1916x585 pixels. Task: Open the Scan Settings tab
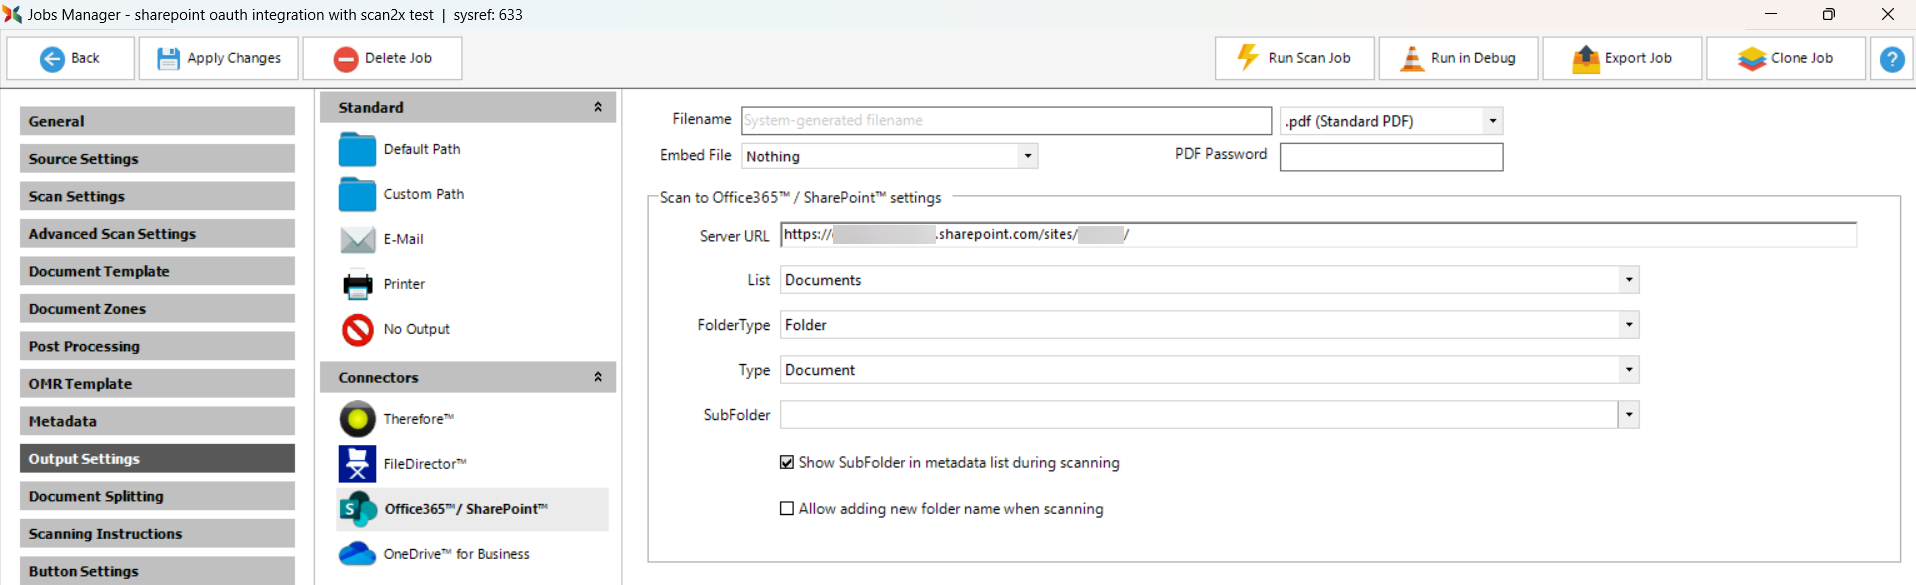click(x=157, y=196)
